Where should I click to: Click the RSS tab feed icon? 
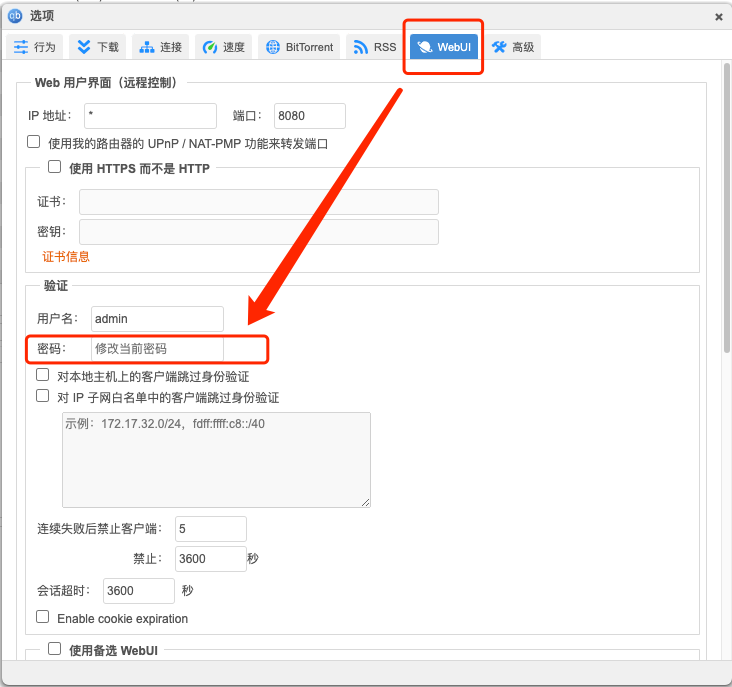click(361, 47)
